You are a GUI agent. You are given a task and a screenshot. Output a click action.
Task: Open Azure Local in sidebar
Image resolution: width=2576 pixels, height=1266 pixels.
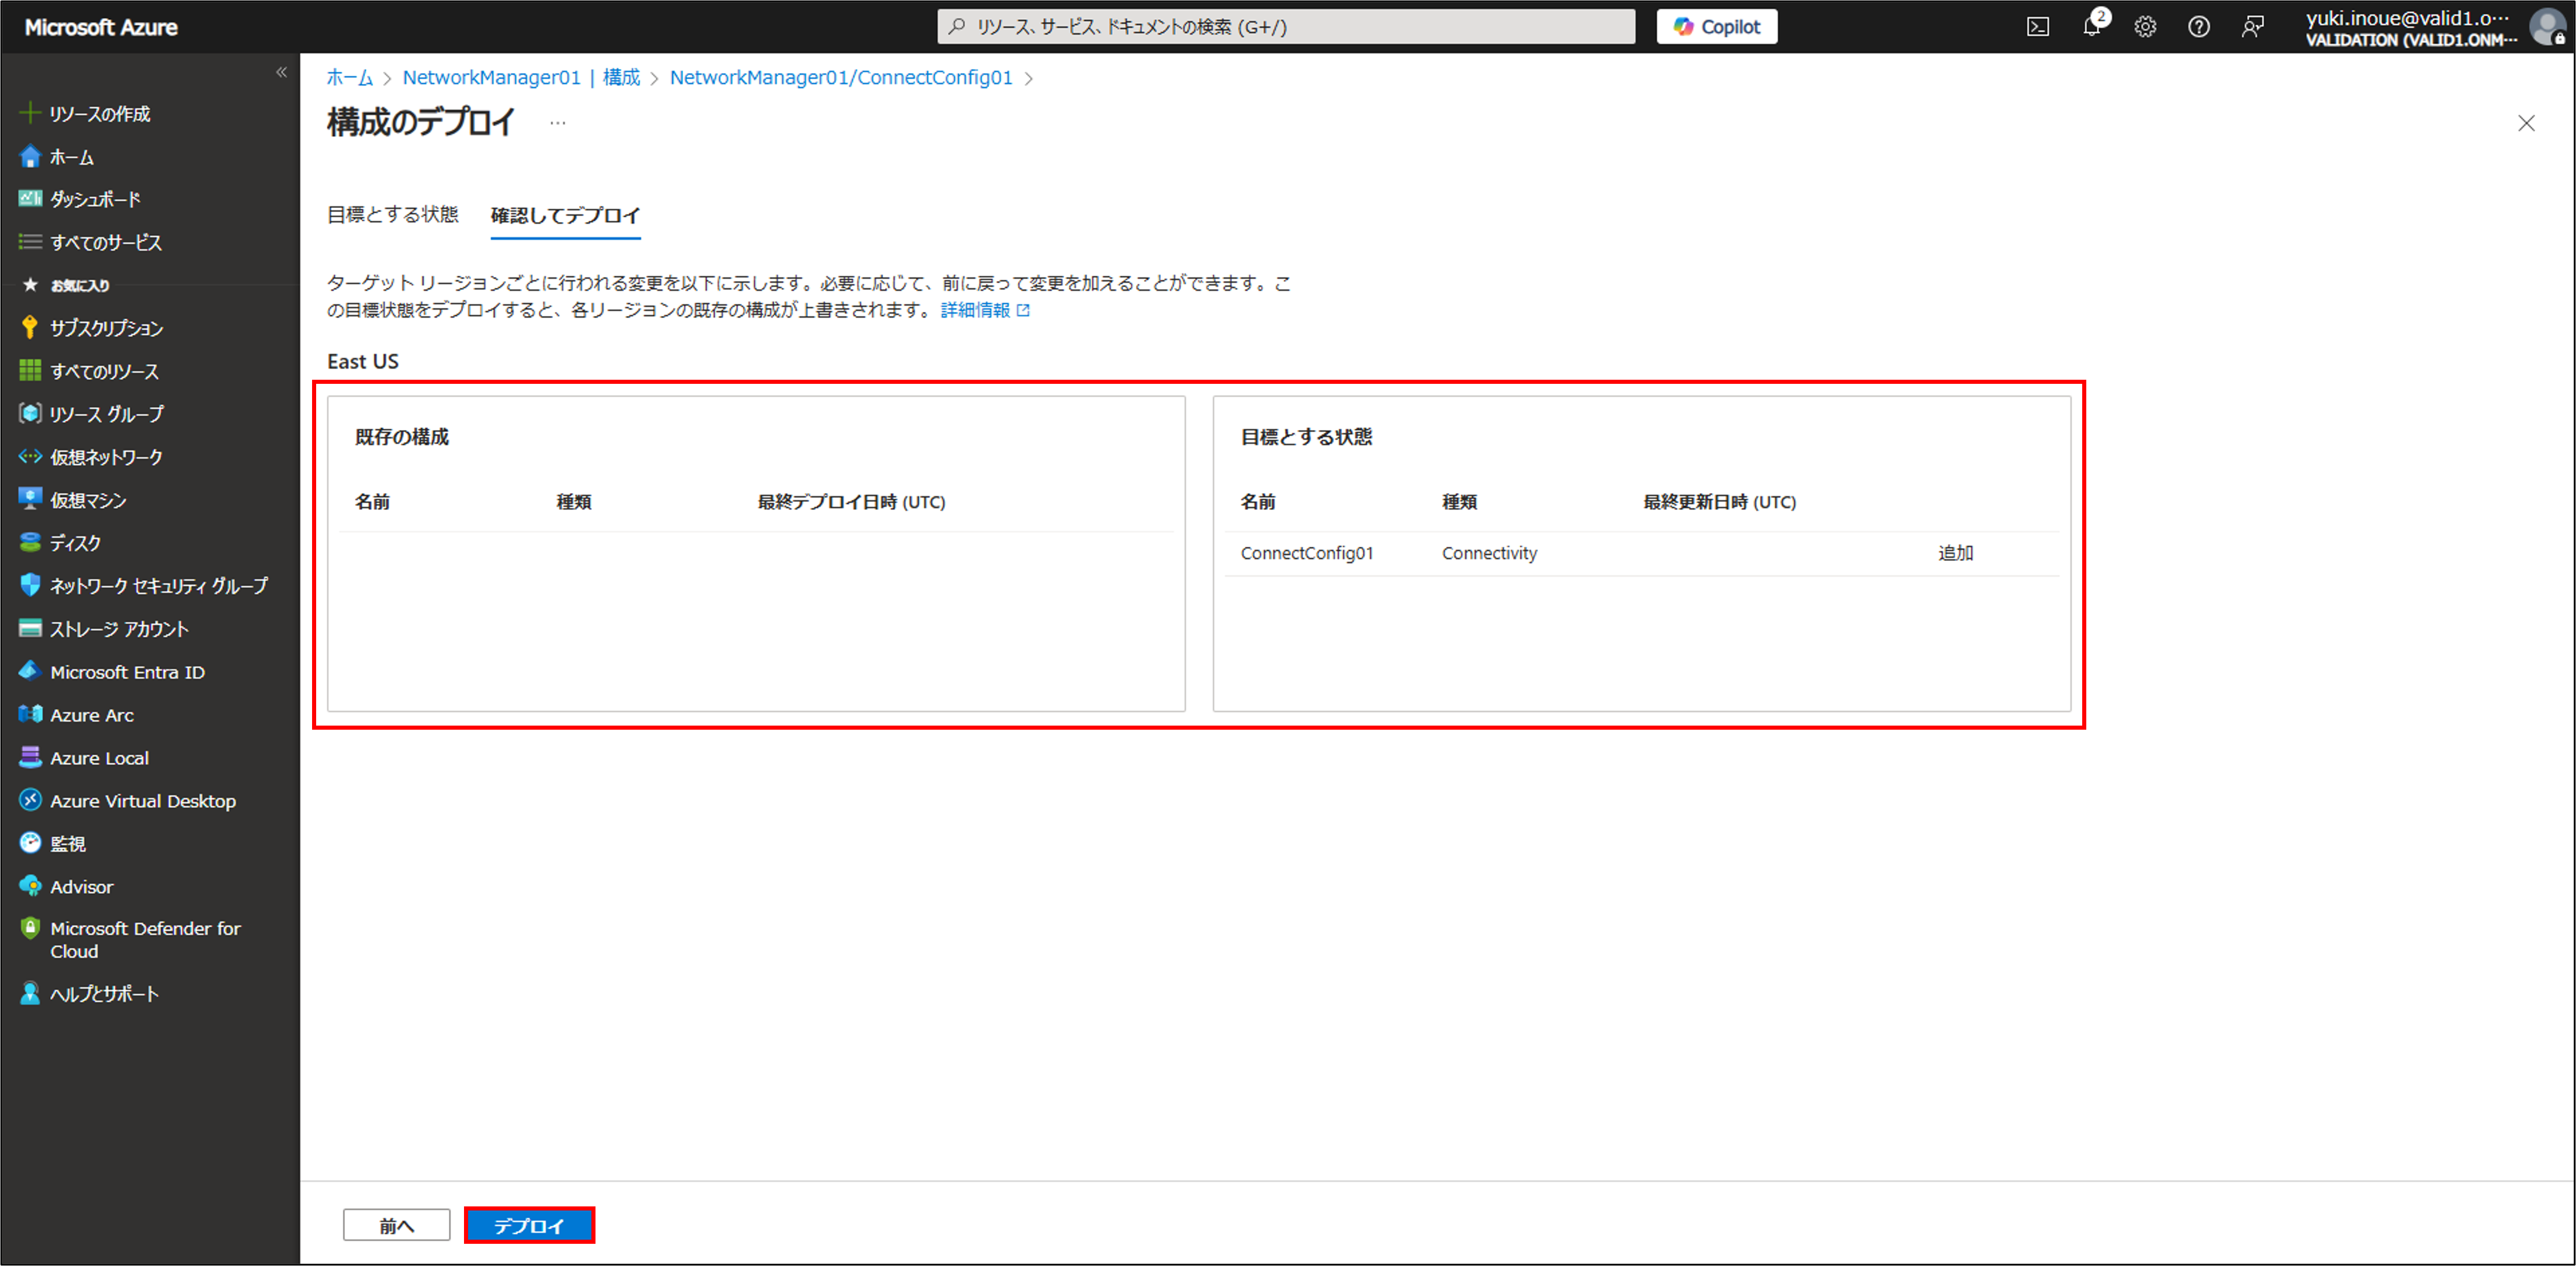[99, 757]
